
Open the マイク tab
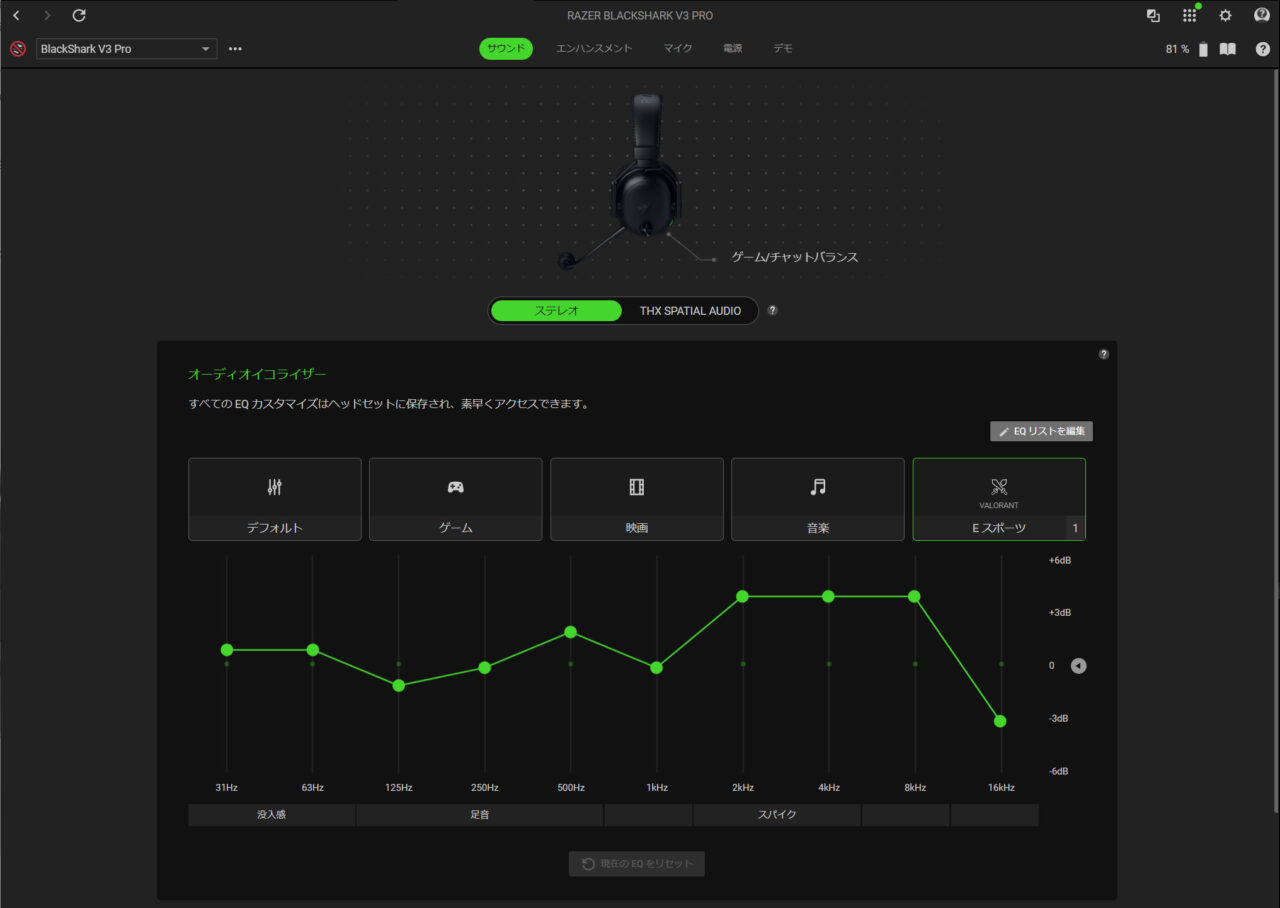677,48
